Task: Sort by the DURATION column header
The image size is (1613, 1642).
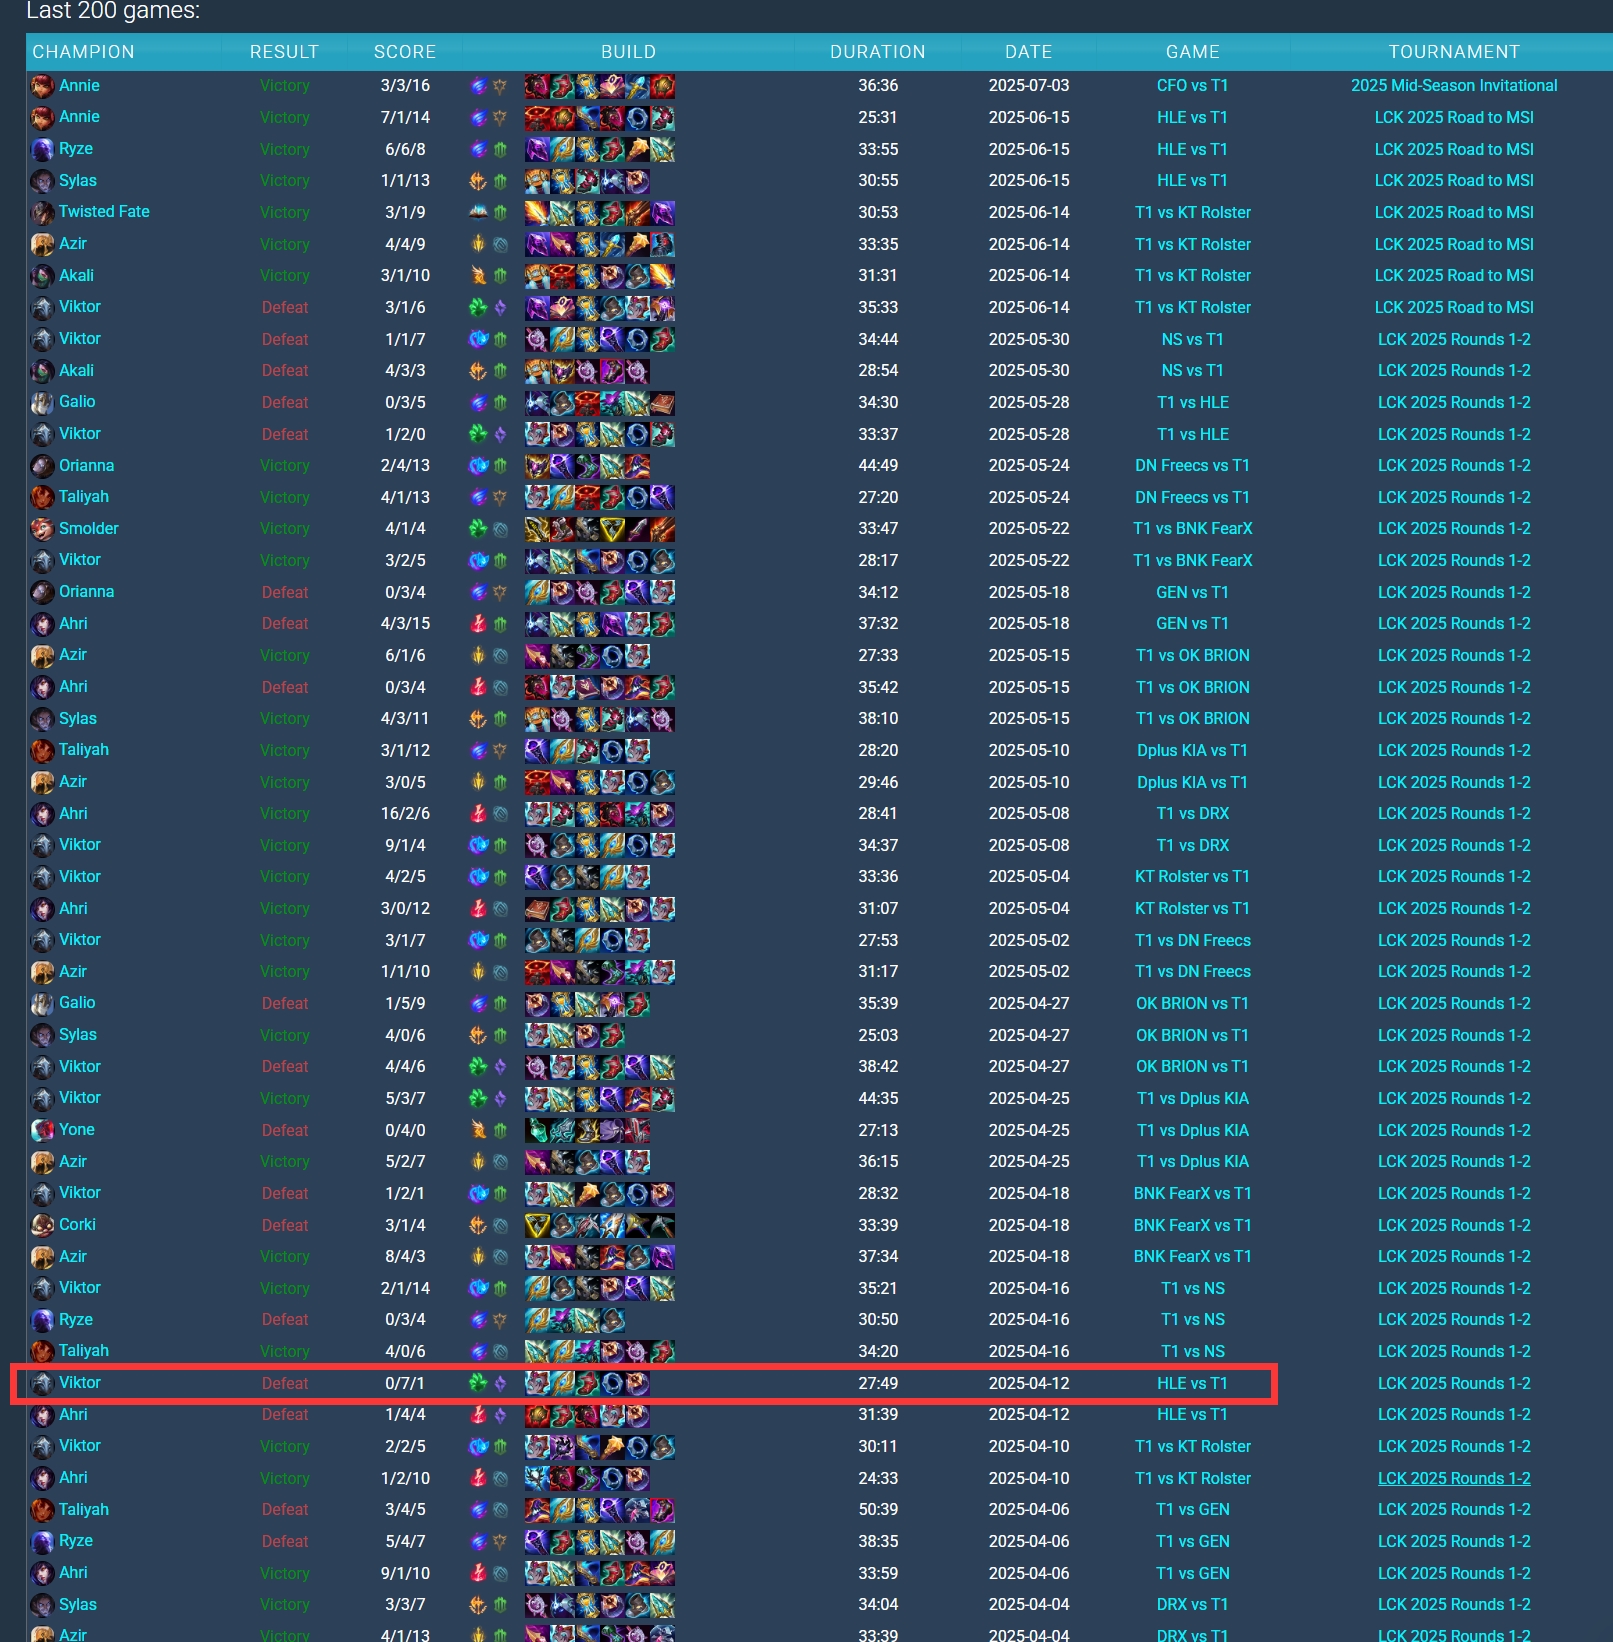Action: tap(877, 52)
